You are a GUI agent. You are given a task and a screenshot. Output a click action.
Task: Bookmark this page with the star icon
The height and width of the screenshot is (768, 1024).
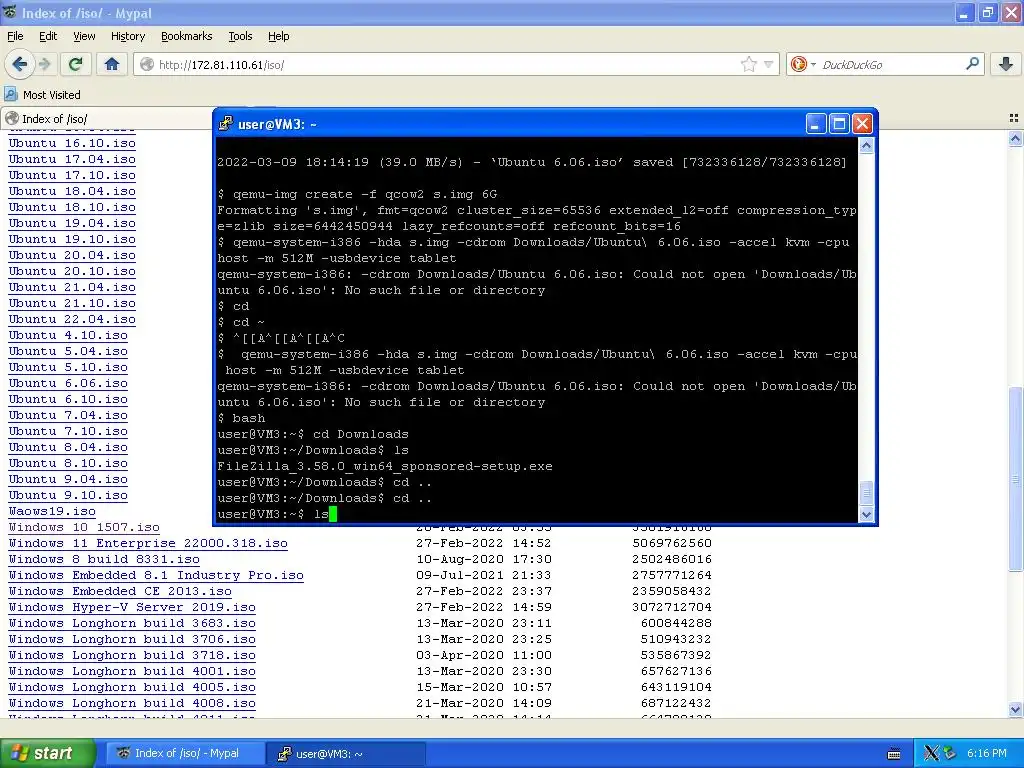pos(748,64)
